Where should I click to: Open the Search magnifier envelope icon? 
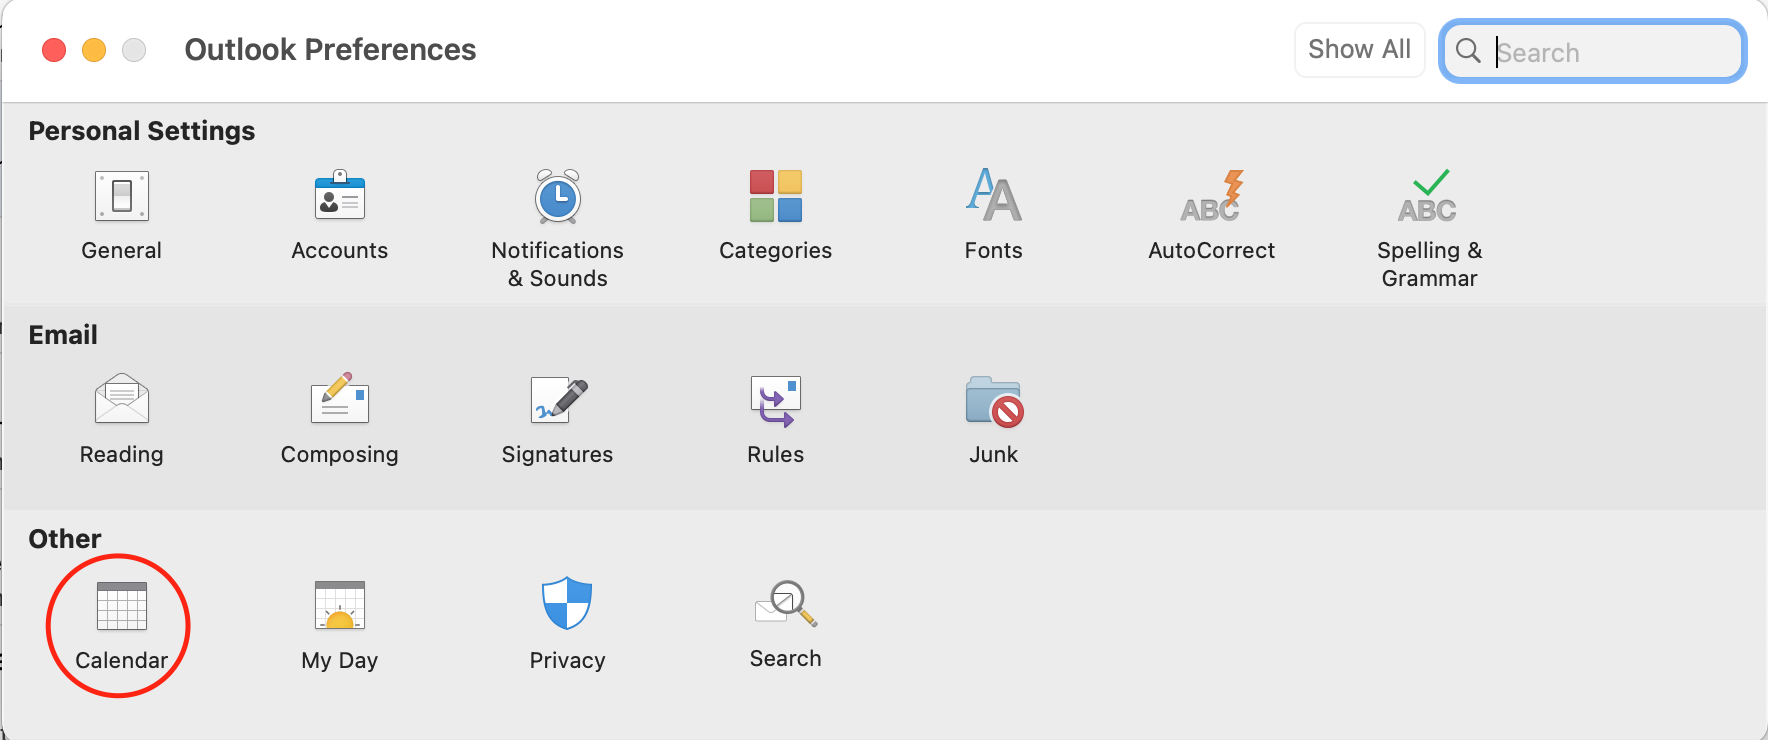[786, 603]
